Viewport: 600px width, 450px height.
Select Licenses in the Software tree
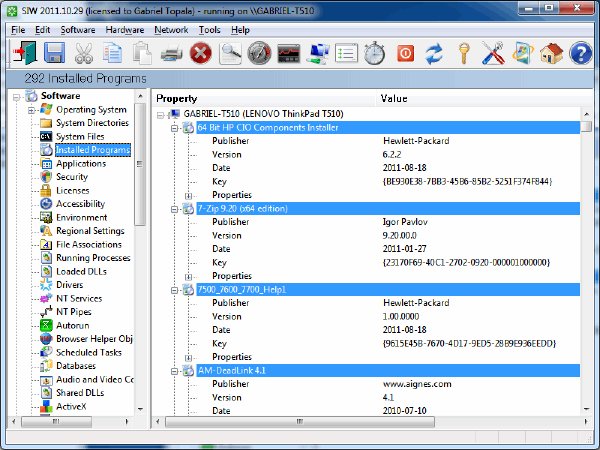(x=73, y=190)
